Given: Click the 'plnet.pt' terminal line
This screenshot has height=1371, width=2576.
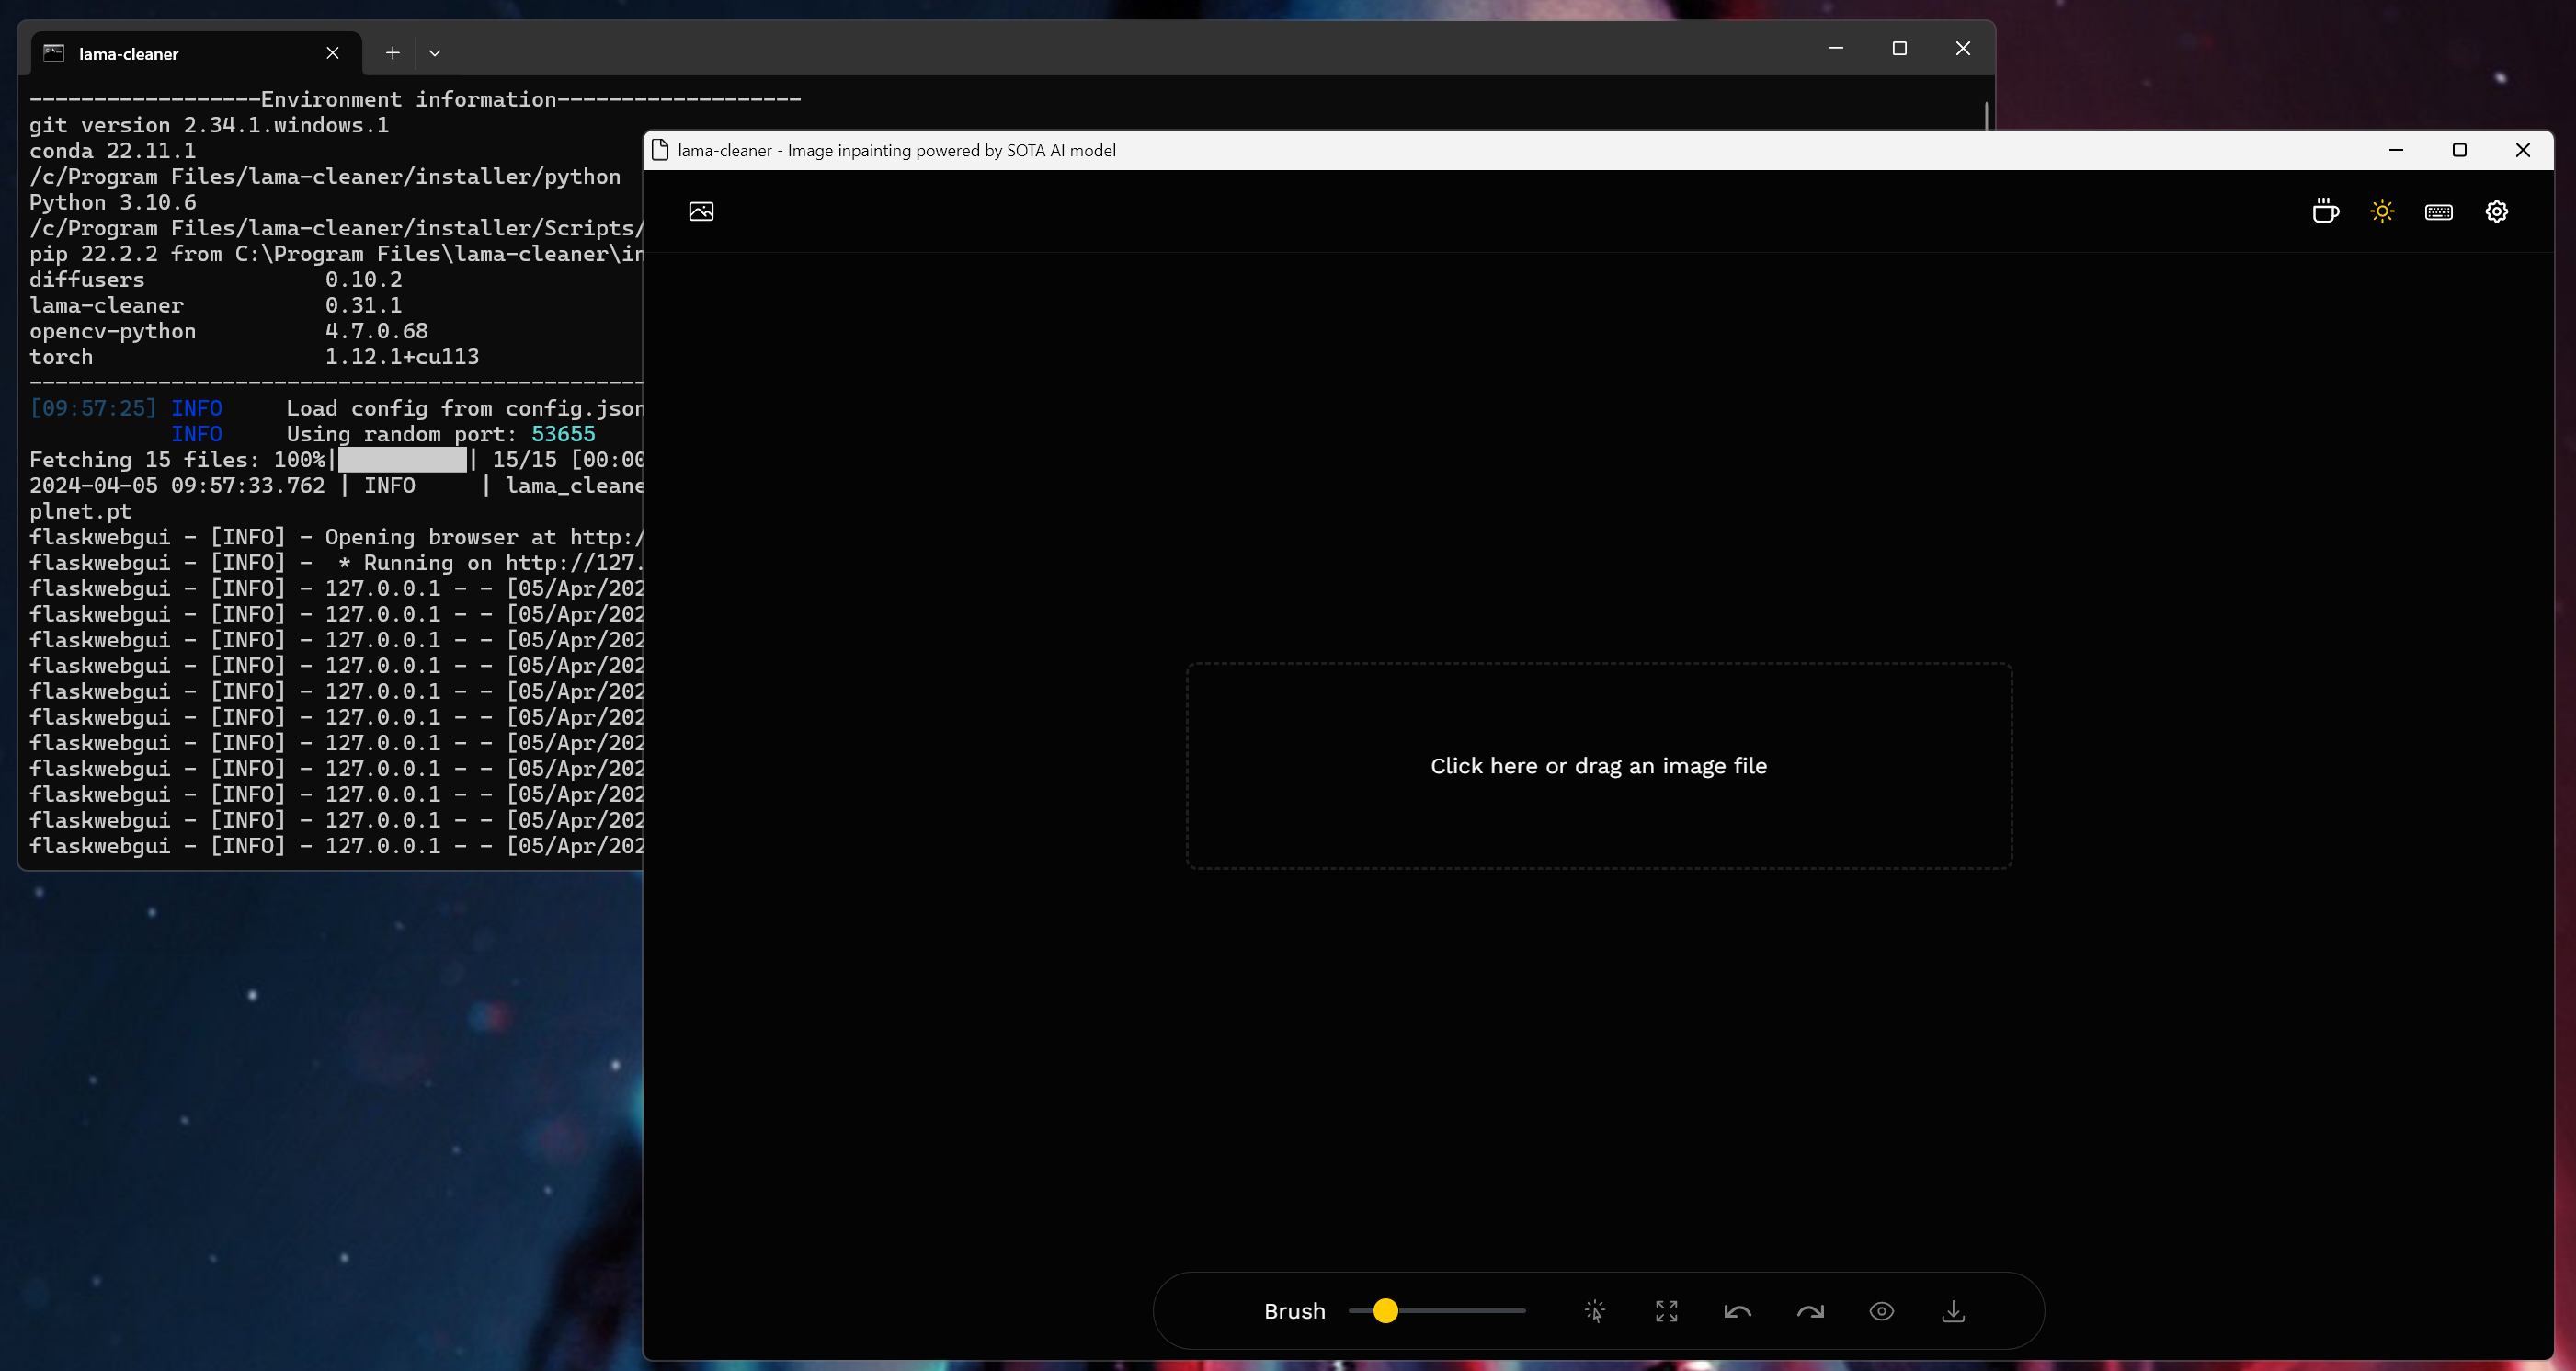Looking at the screenshot, I should [x=80, y=511].
